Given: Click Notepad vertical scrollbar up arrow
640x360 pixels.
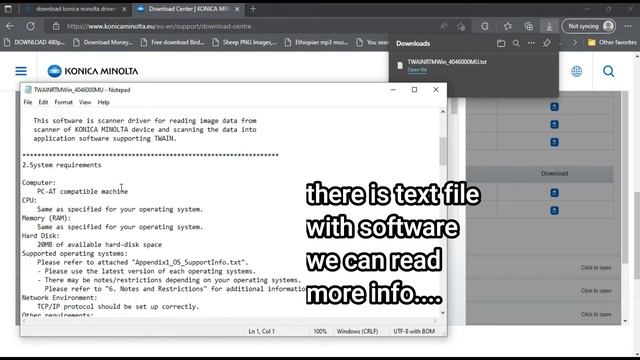Looking at the screenshot, I should tap(443, 111).
